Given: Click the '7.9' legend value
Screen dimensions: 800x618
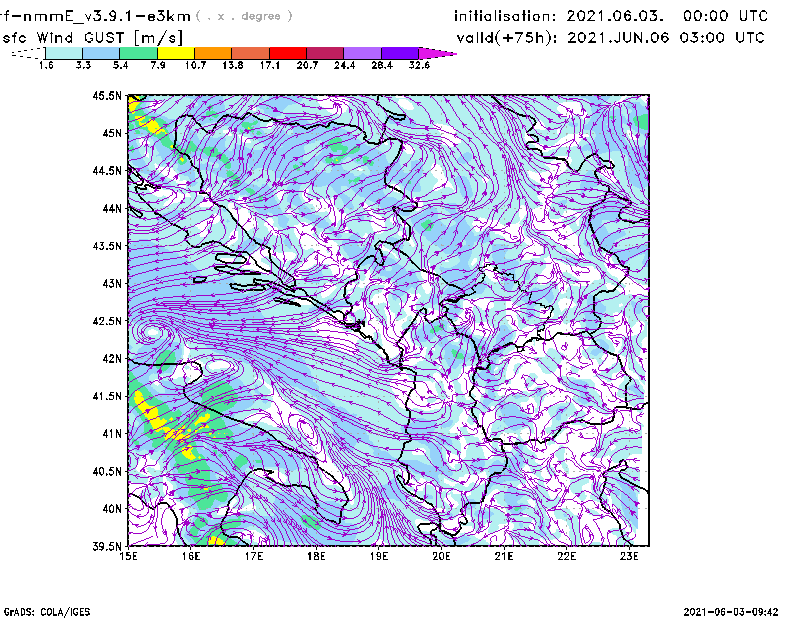Looking at the screenshot, I should (158, 65).
